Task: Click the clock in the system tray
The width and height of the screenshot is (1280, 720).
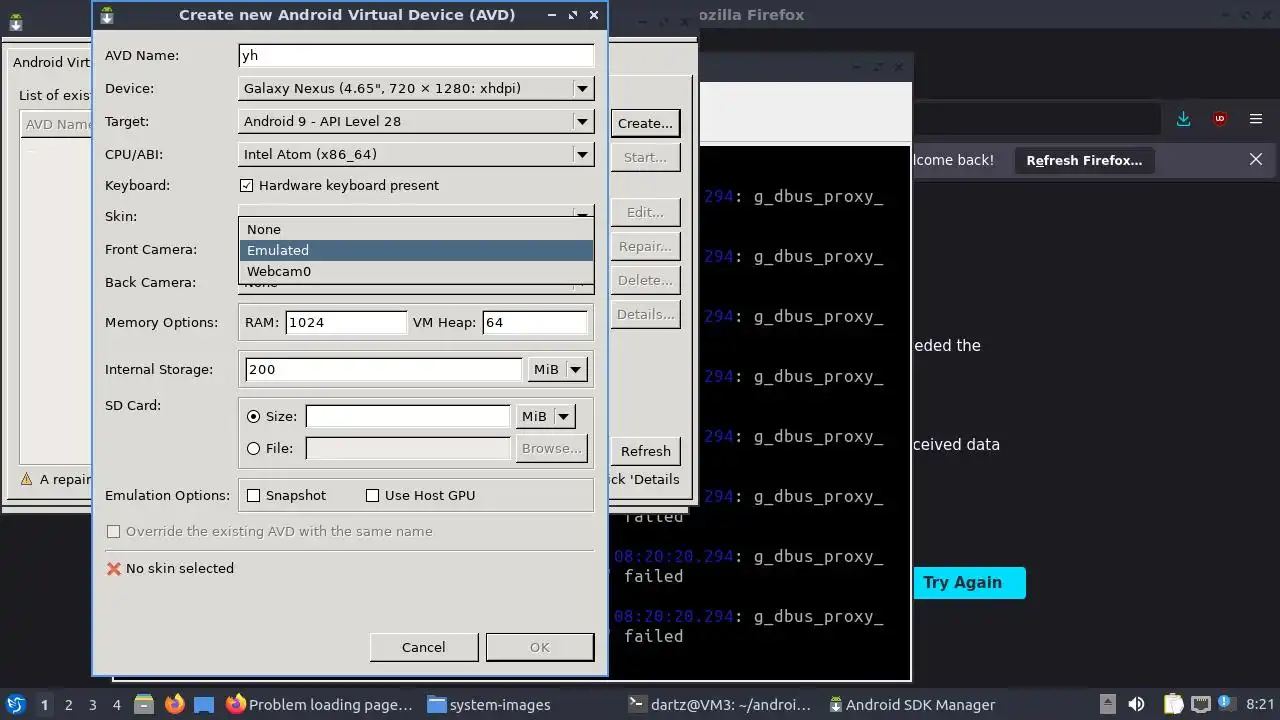Action: click(1260, 705)
